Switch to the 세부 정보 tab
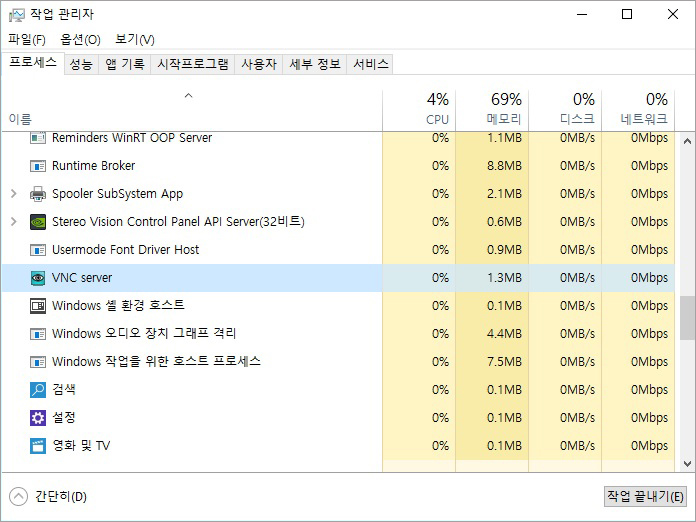The width and height of the screenshot is (696, 522). [x=315, y=64]
